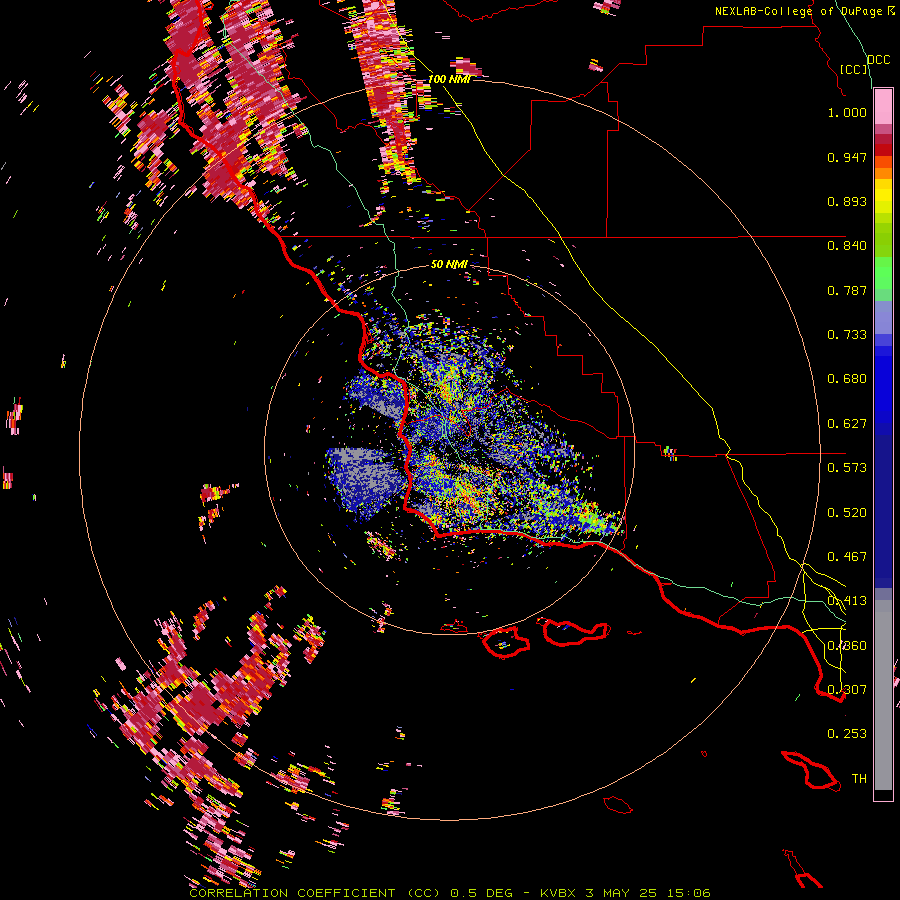
Task: Pick the gray lower color bar segment
Action: coord(883,695)
